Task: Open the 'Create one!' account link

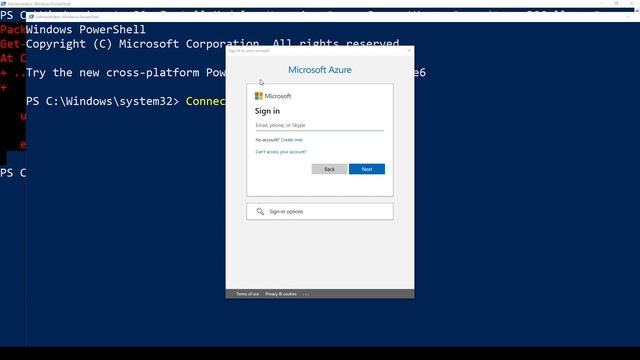Action: (x=292, y=140)
